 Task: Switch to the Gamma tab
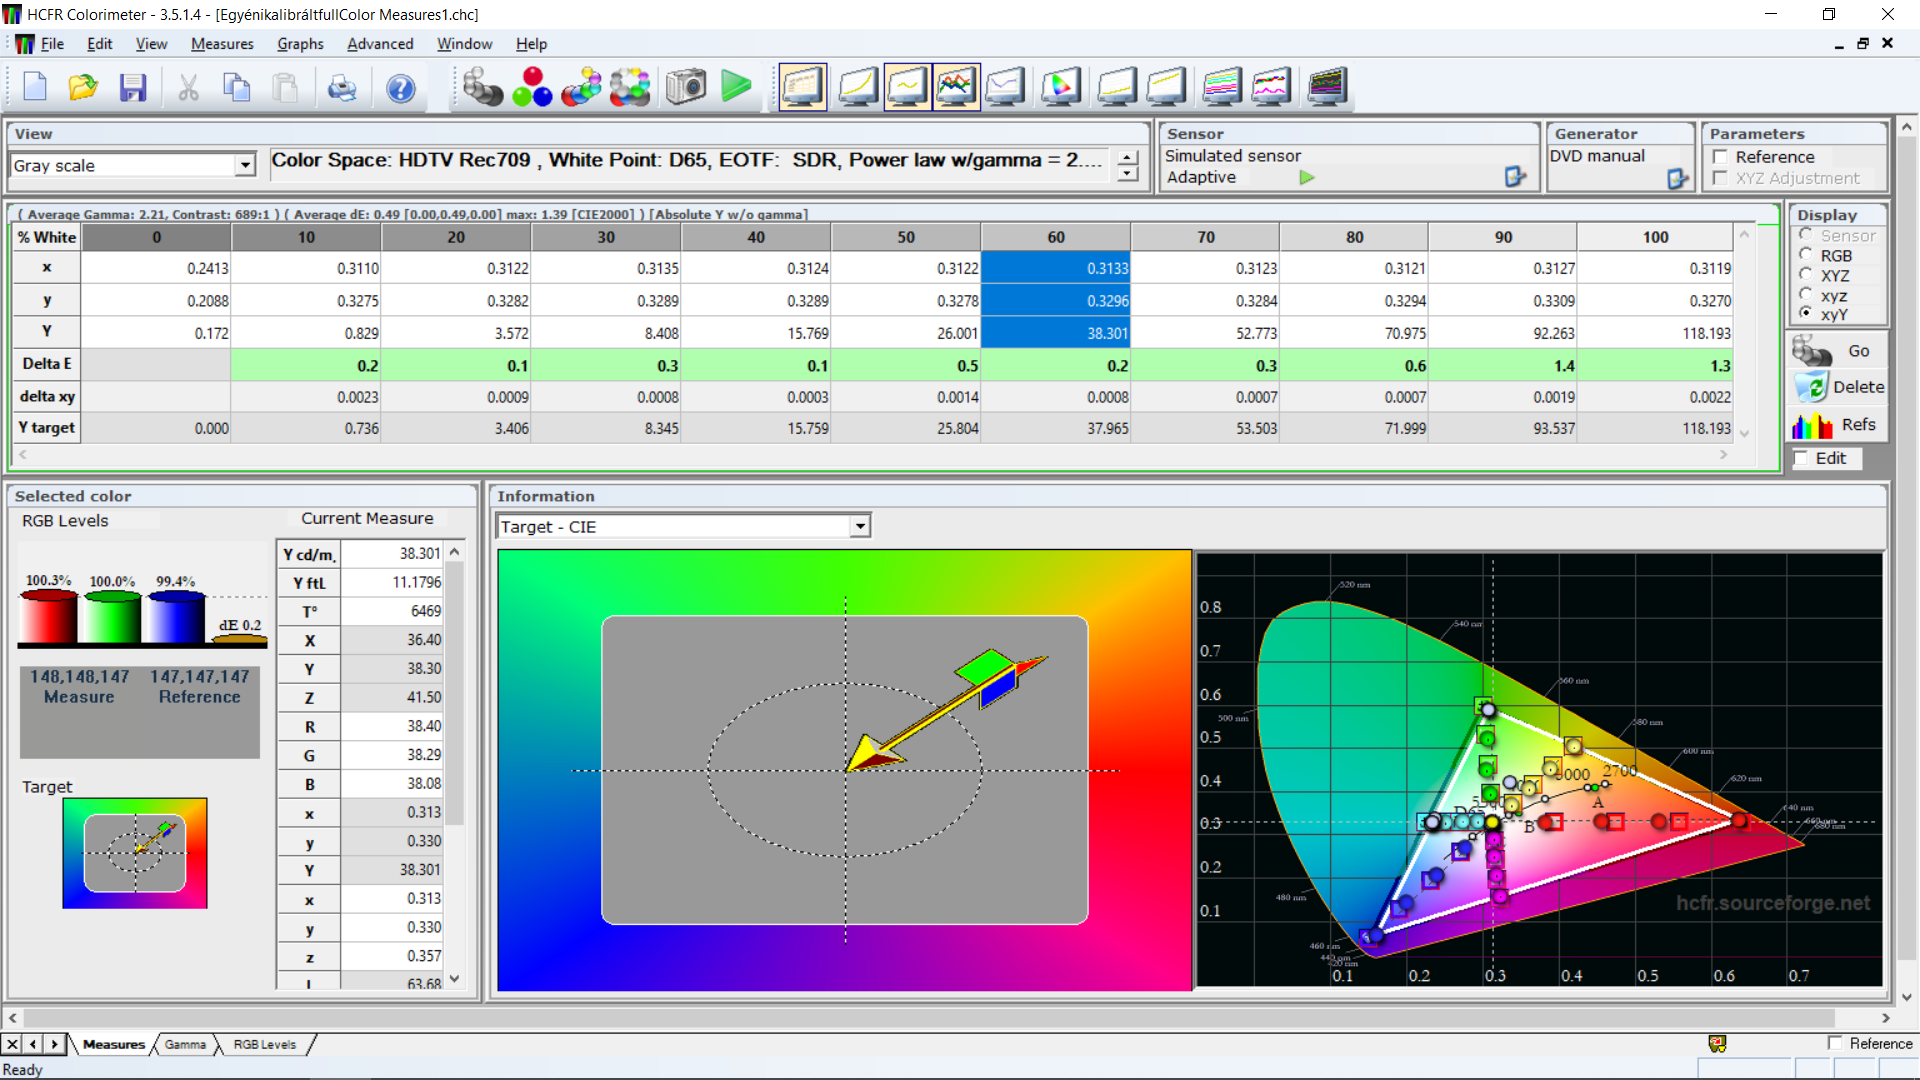[185, 1044]
